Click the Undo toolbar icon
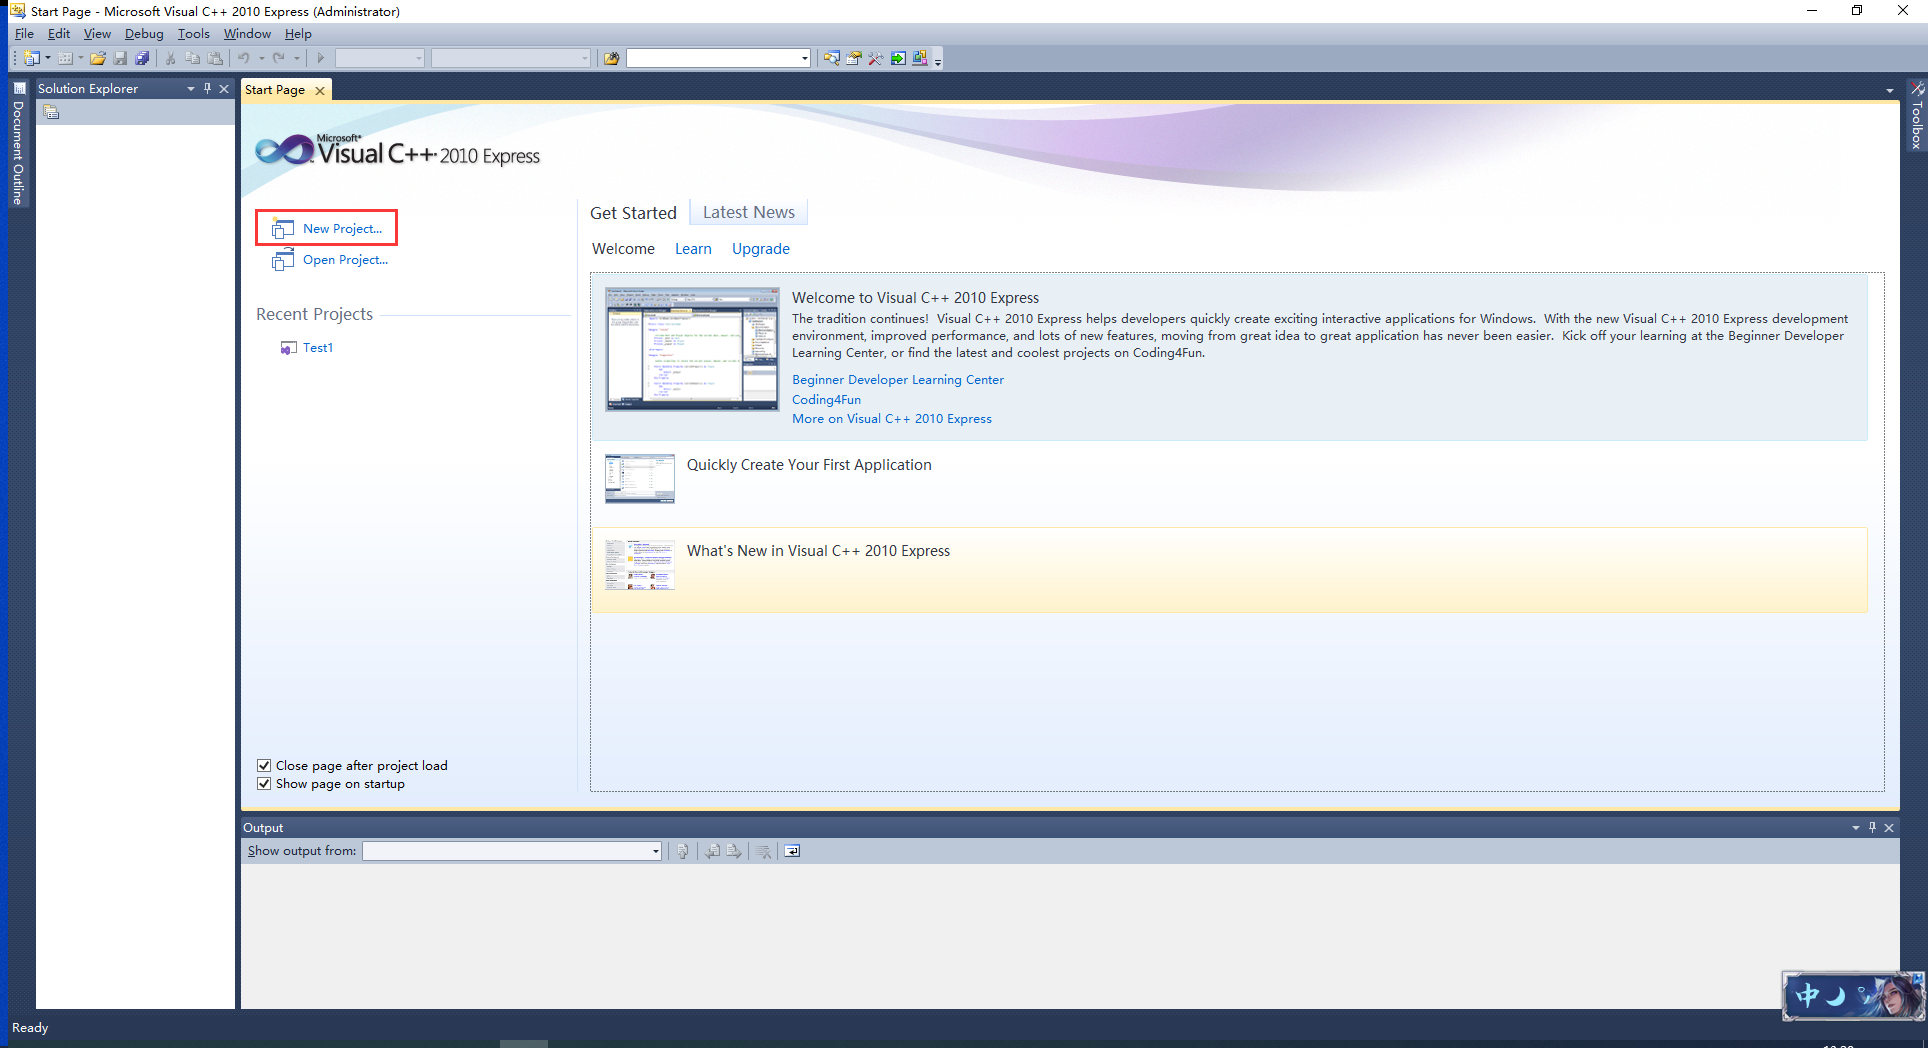The width and height of the screenshot is (1928, 1048). (x=244, y=58)
